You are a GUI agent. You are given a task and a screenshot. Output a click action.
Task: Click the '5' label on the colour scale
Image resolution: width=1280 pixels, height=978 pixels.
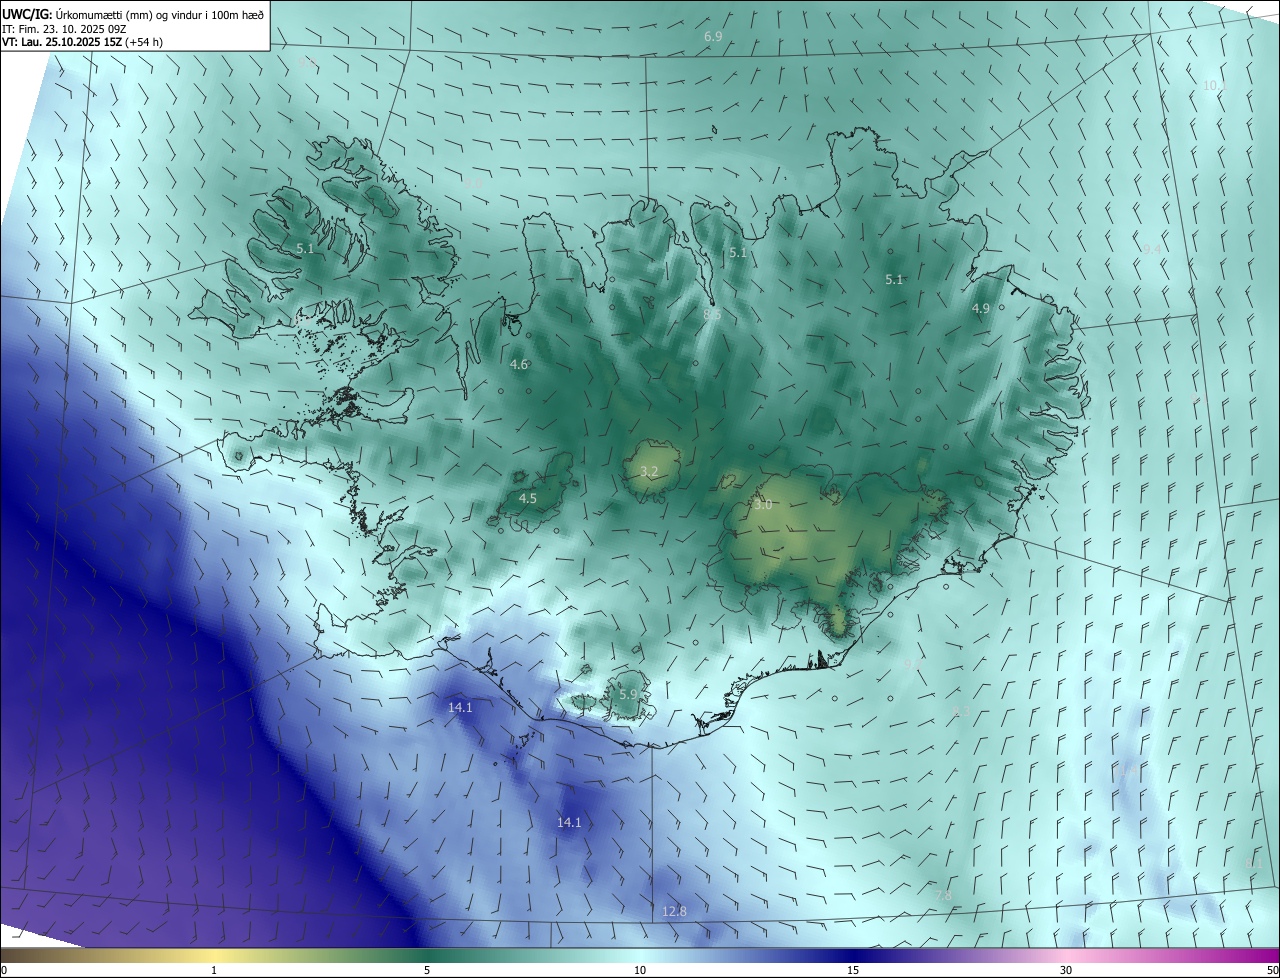point(427,970)
